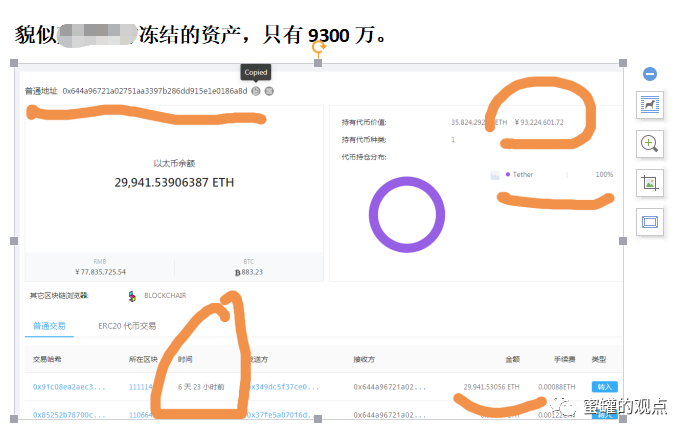Click the 0.00088ETH fee cell
The image size is (690, 437).
[x=557, y=387]
